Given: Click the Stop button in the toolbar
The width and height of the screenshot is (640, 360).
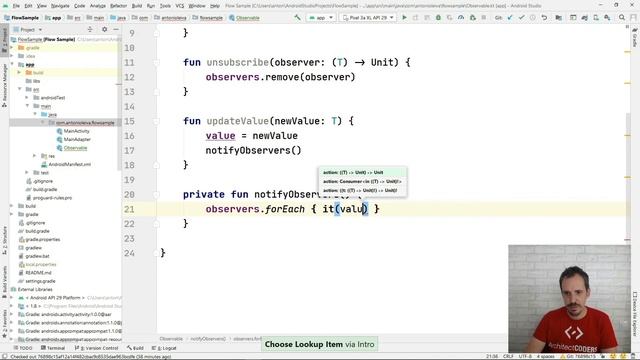Looking at the screenshot, I should click(x=484, y=18).
